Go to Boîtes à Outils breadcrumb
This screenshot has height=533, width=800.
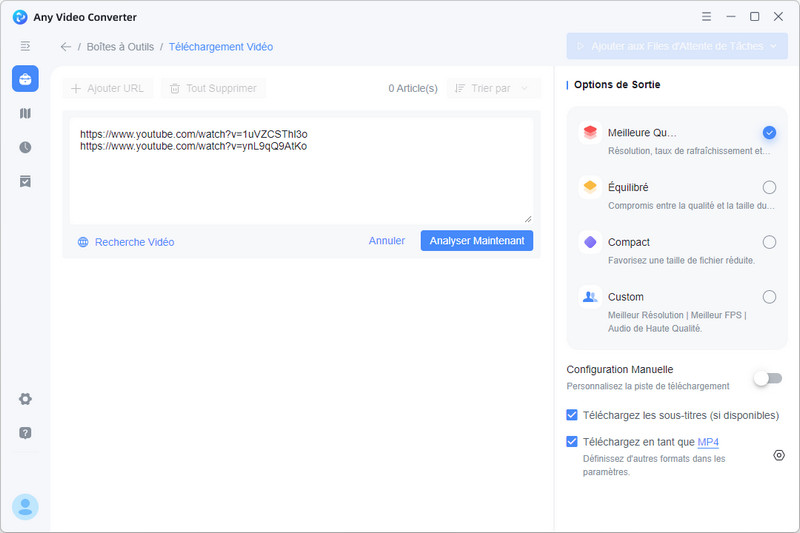click(x=118, y=46)
